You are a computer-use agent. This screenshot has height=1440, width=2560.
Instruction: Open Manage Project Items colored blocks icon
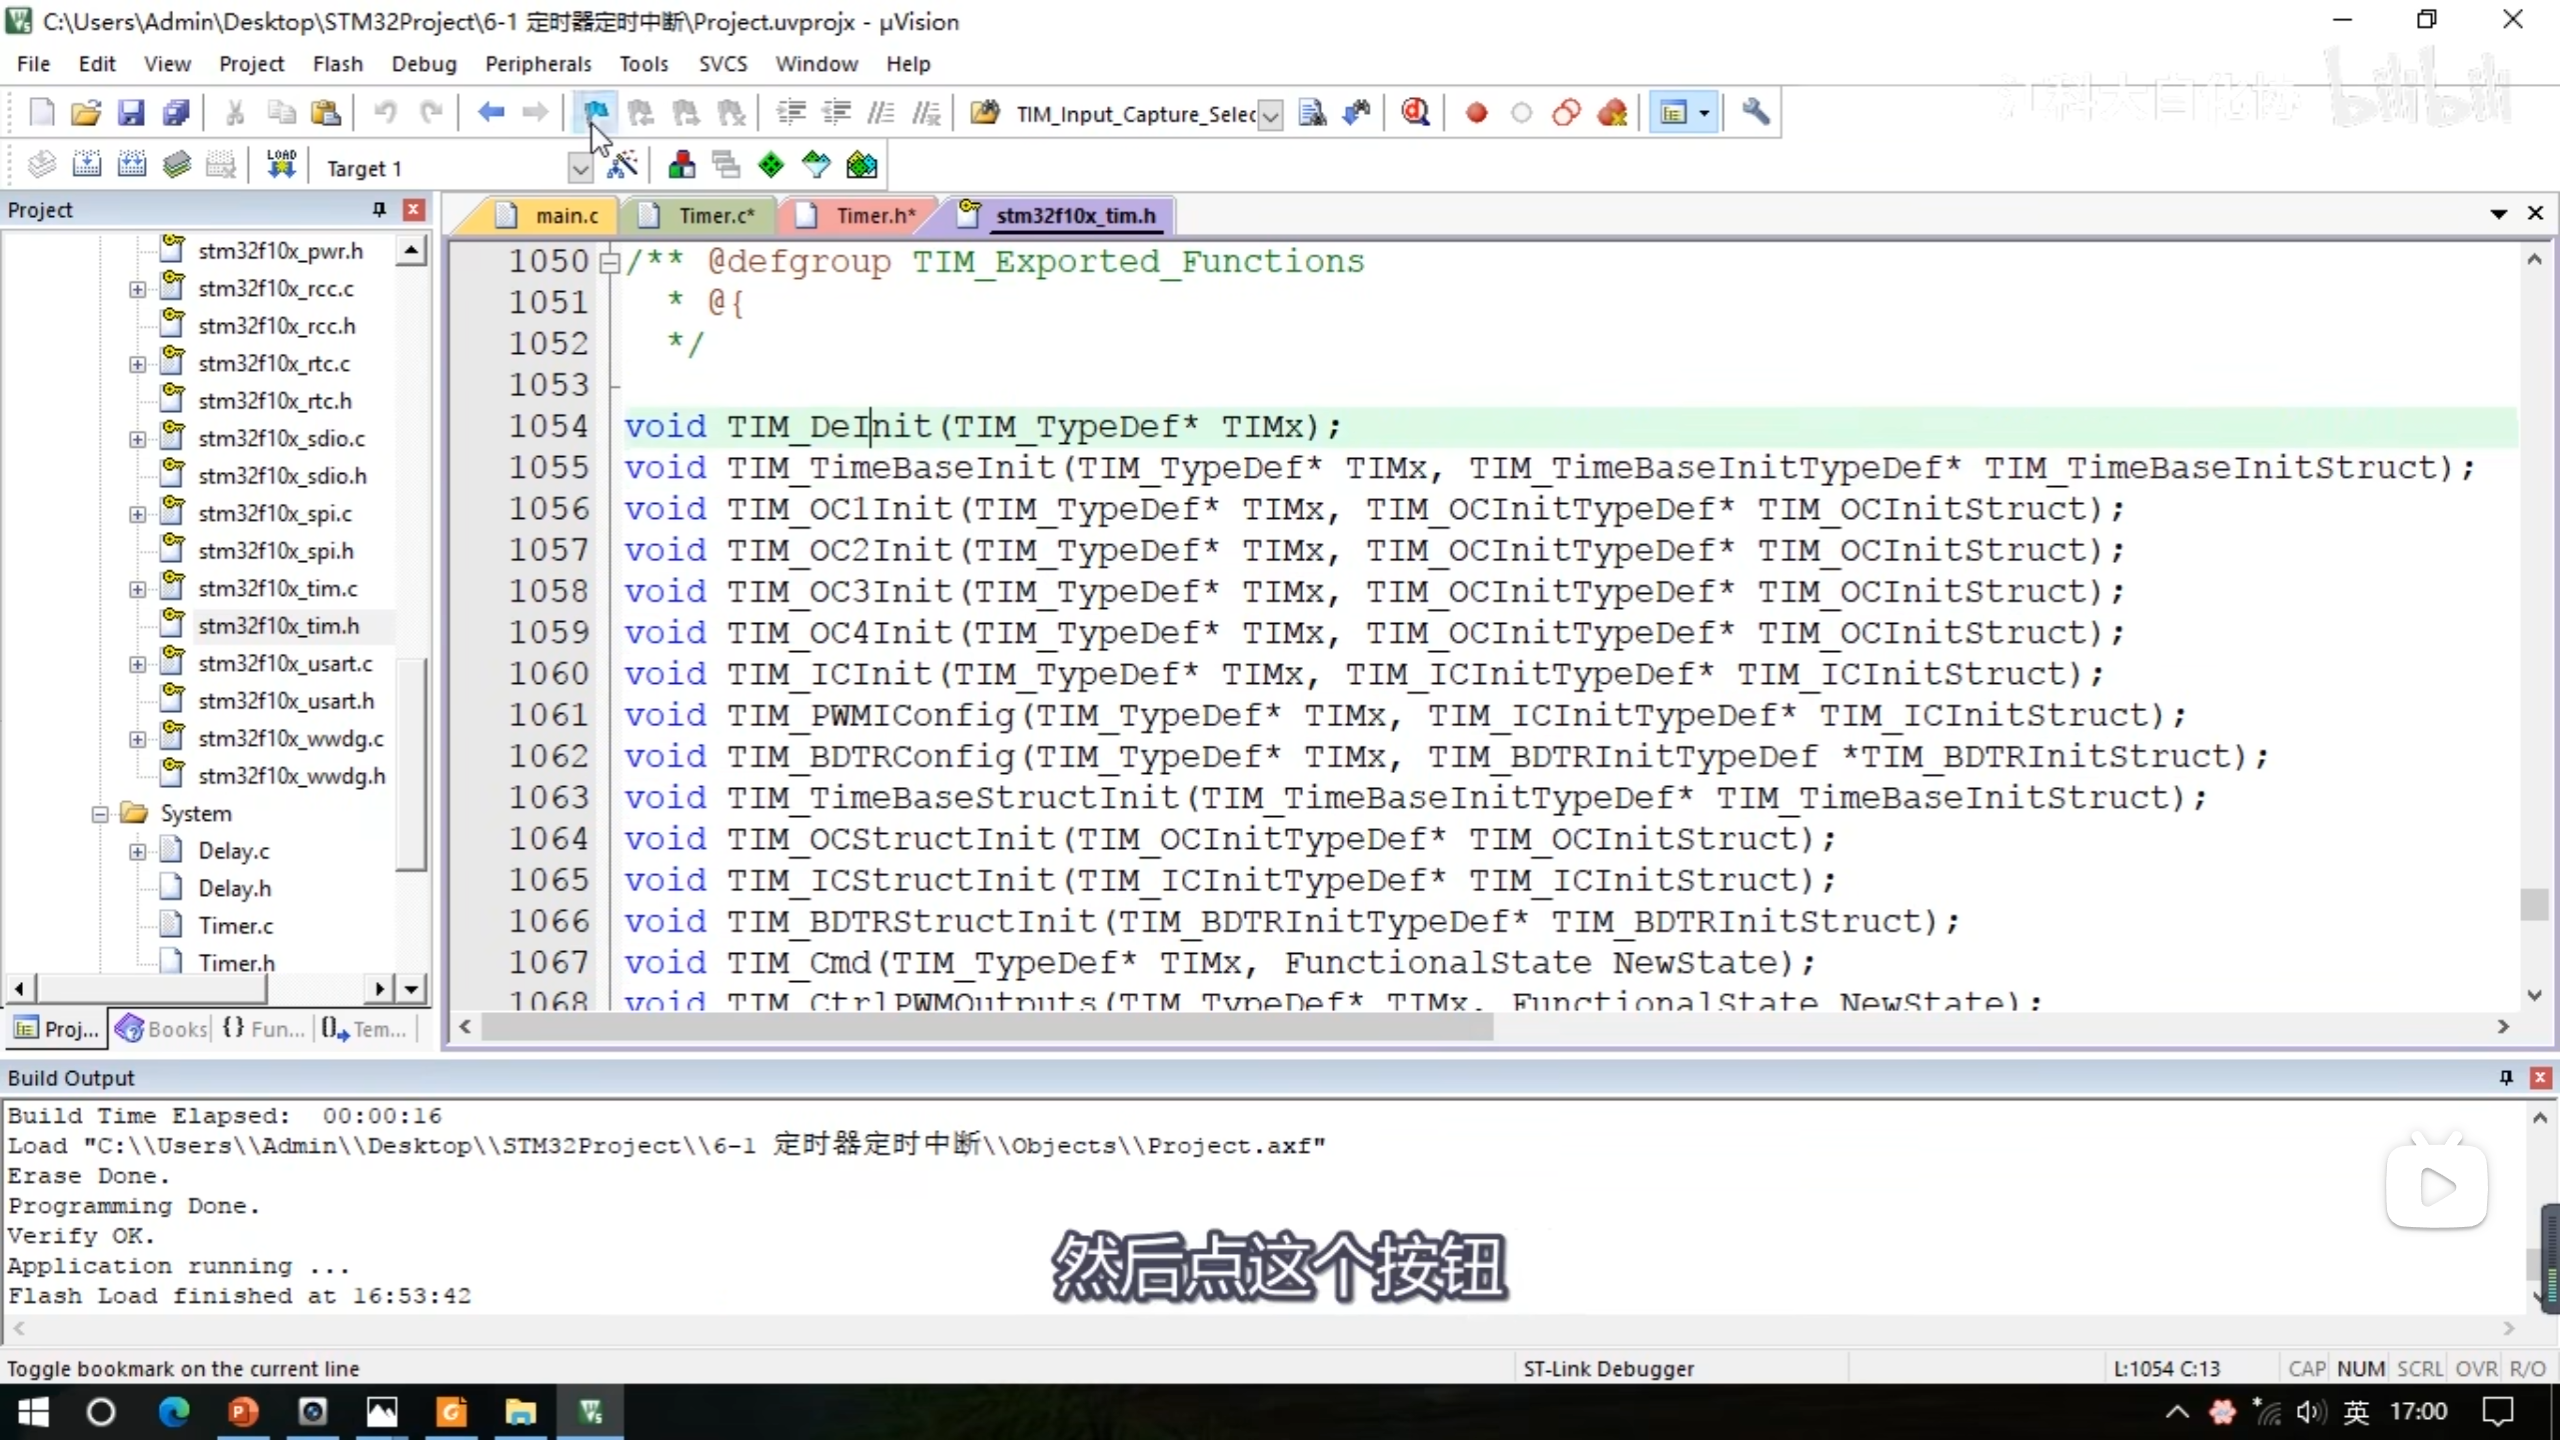coord(682,165)
